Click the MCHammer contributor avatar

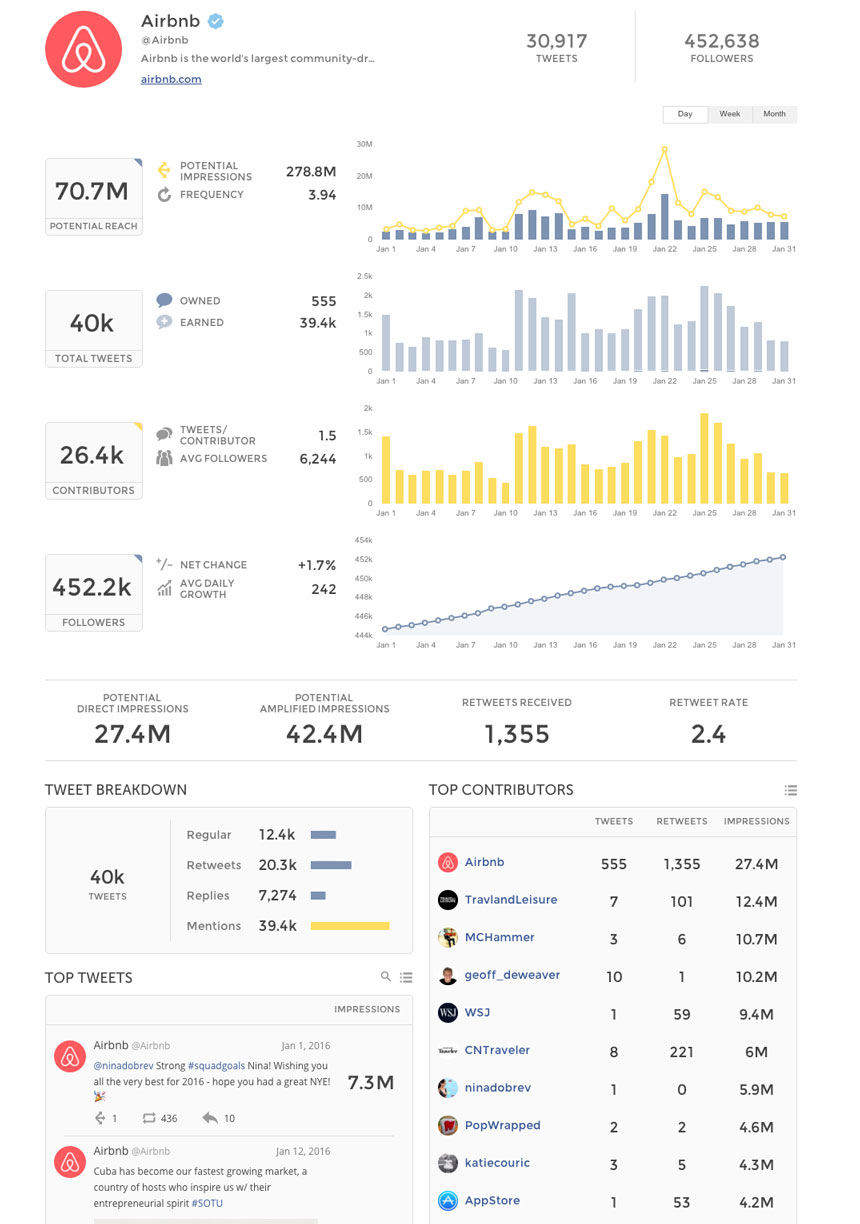pyautogui.click(x=448, y=938)
